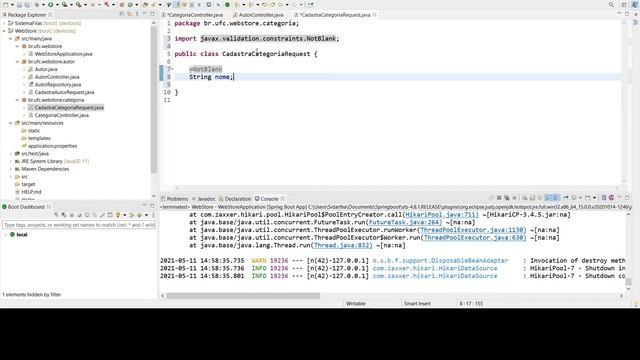The width and height of the screenshot is (640, 360).
Task: Select the Console tab
Action: [269, 199]
